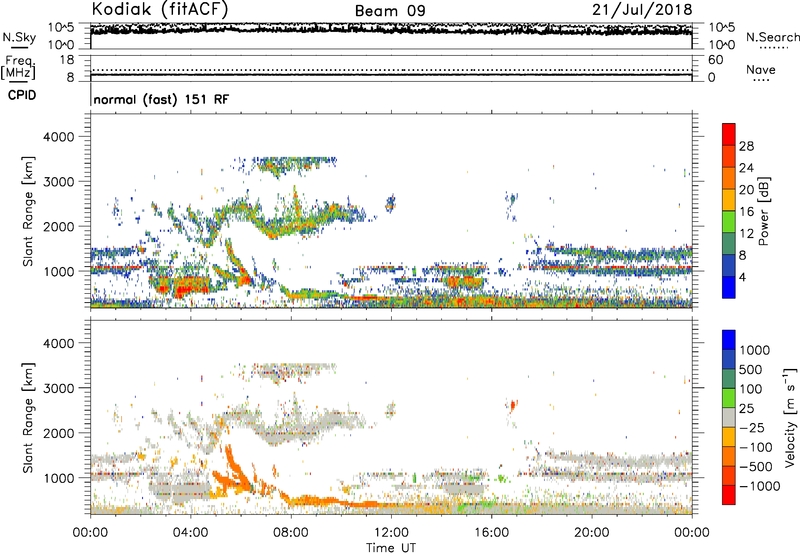
Task: Click the Kodiak (fitACF) plot title
Action: pyautogui.click(x=160, y=9)
